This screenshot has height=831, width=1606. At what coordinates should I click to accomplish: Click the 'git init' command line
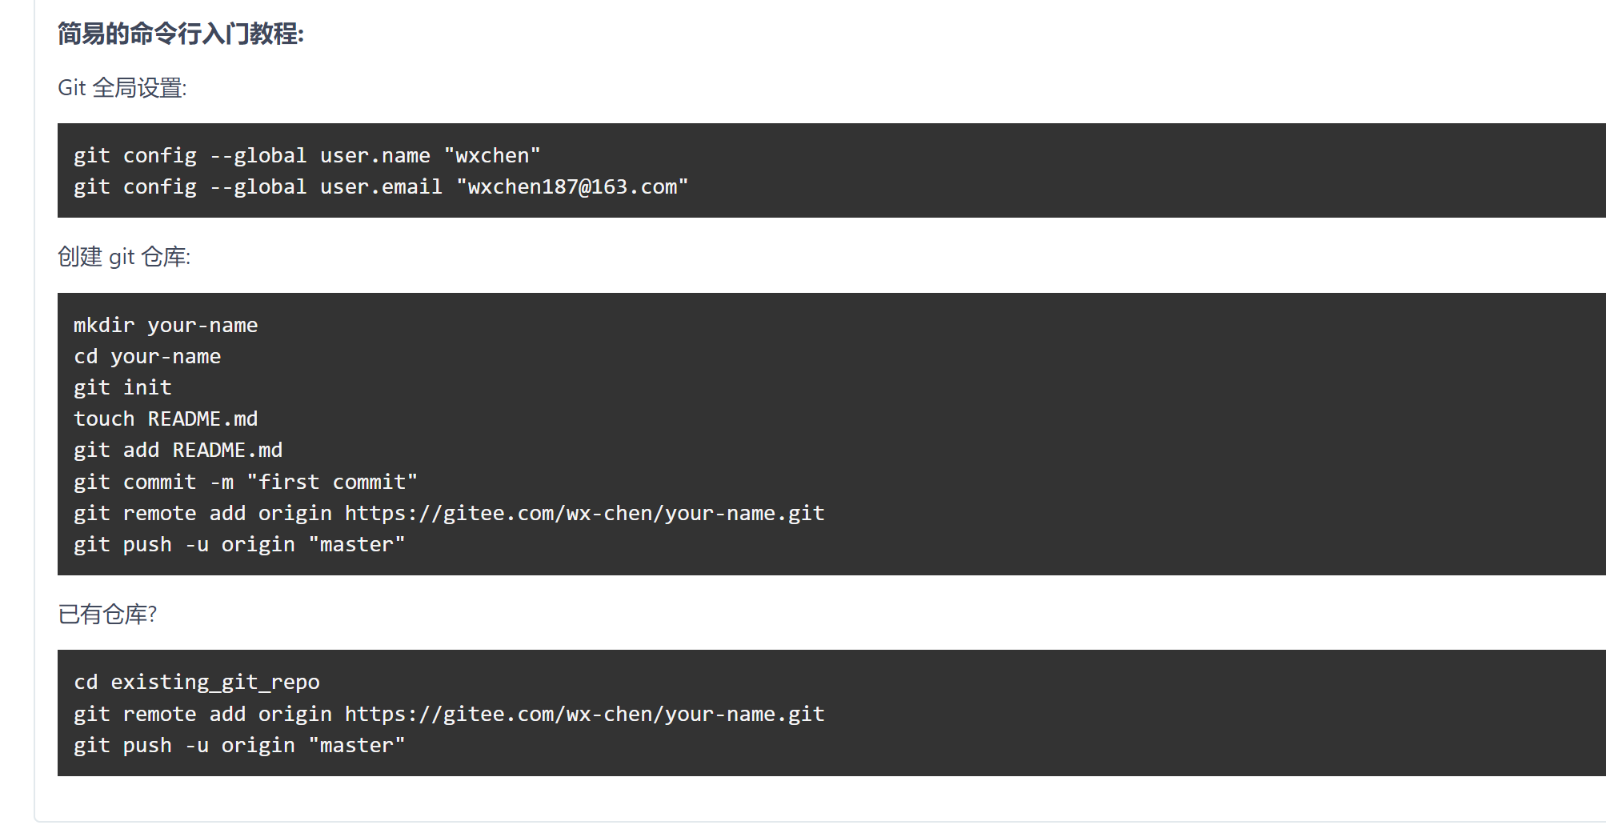(x=123, y=387)
